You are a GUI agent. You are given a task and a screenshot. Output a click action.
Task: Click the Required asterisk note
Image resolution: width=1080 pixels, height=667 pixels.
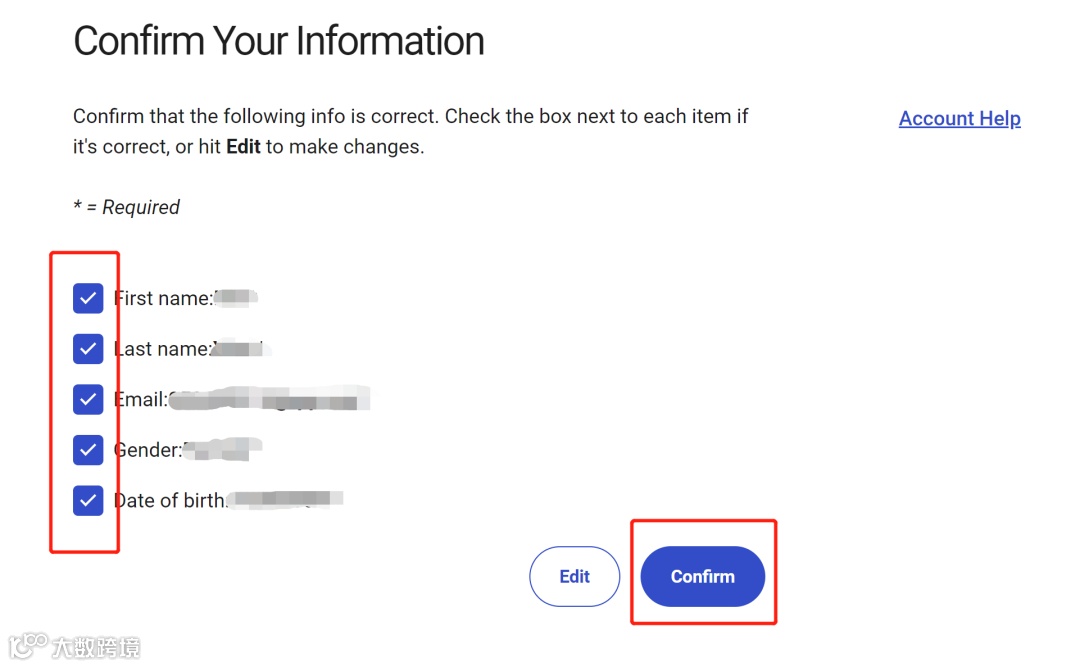pyautogui.click(x=127, y=207)
